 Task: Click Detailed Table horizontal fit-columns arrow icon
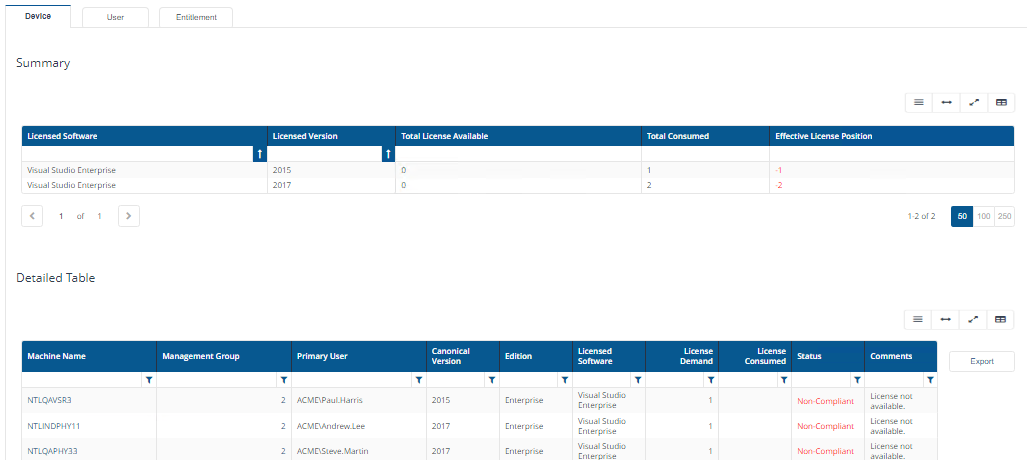946,319
